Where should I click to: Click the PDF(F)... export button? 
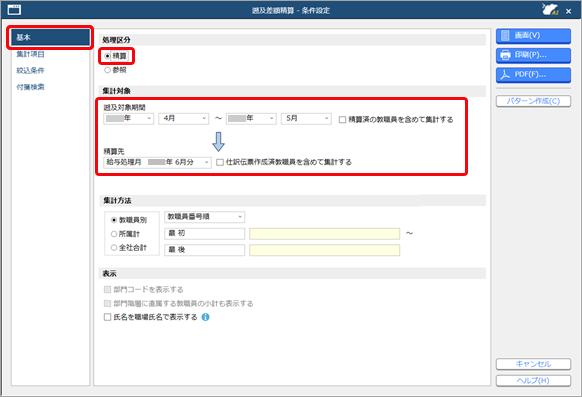(x=533, y=75)
